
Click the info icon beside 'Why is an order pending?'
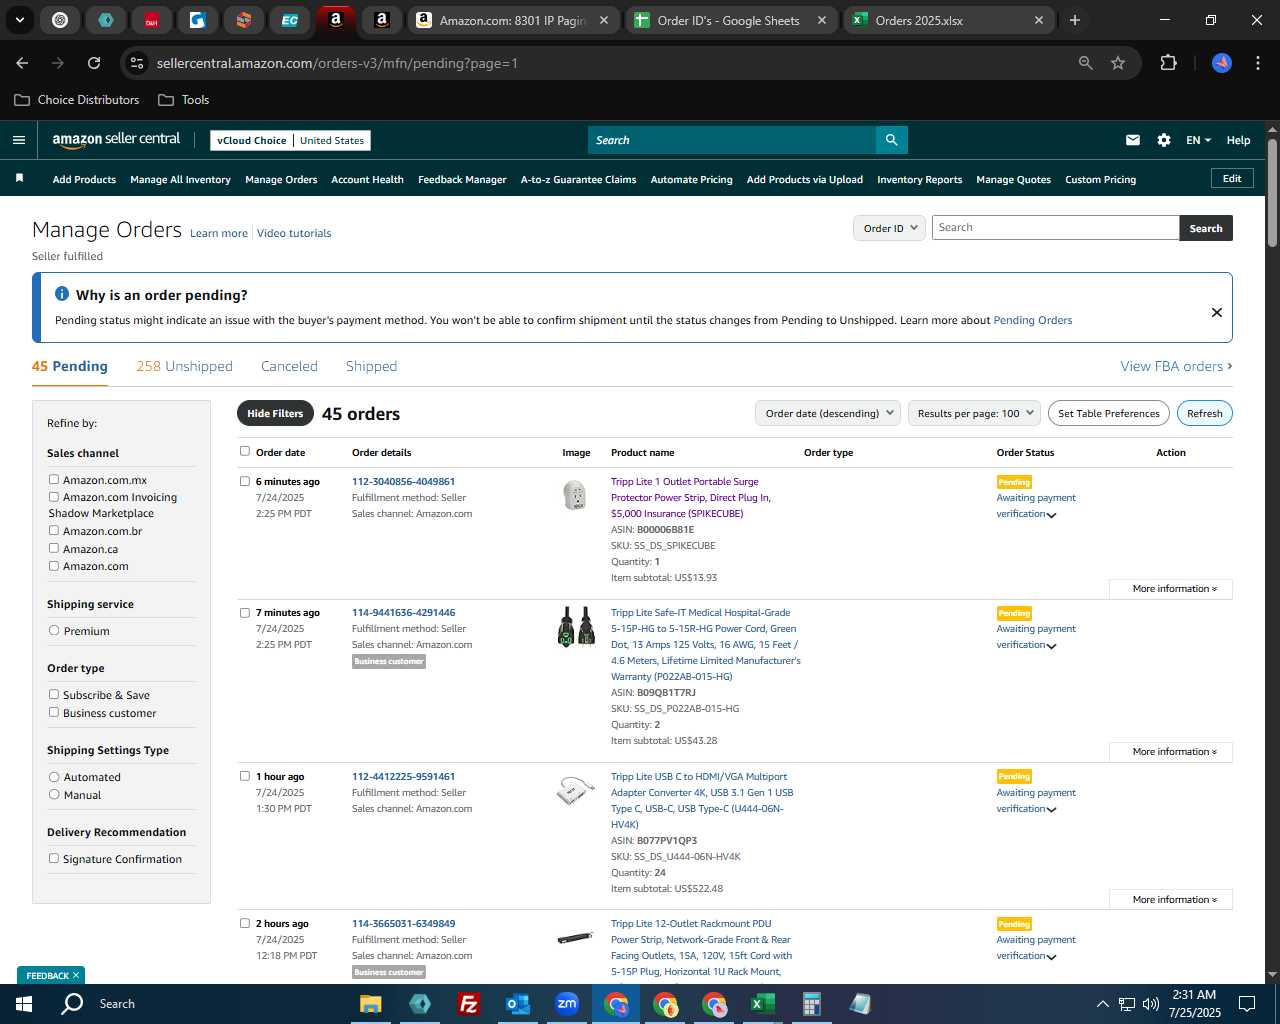pos(62,294)
